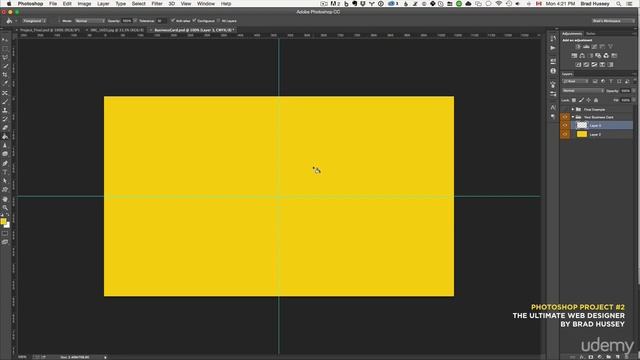Switch to the Project_Final.psd document tab
The width and height of the screenshot is (640, 360).
pyautogui.click(x=49, y=30)
